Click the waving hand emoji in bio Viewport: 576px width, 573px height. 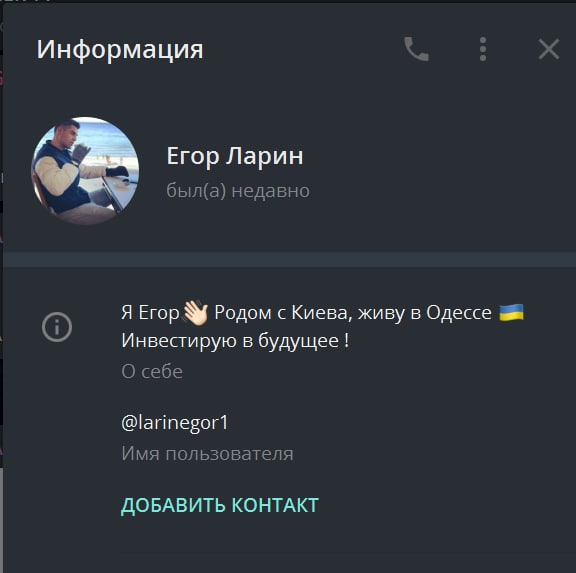[195, 313]
